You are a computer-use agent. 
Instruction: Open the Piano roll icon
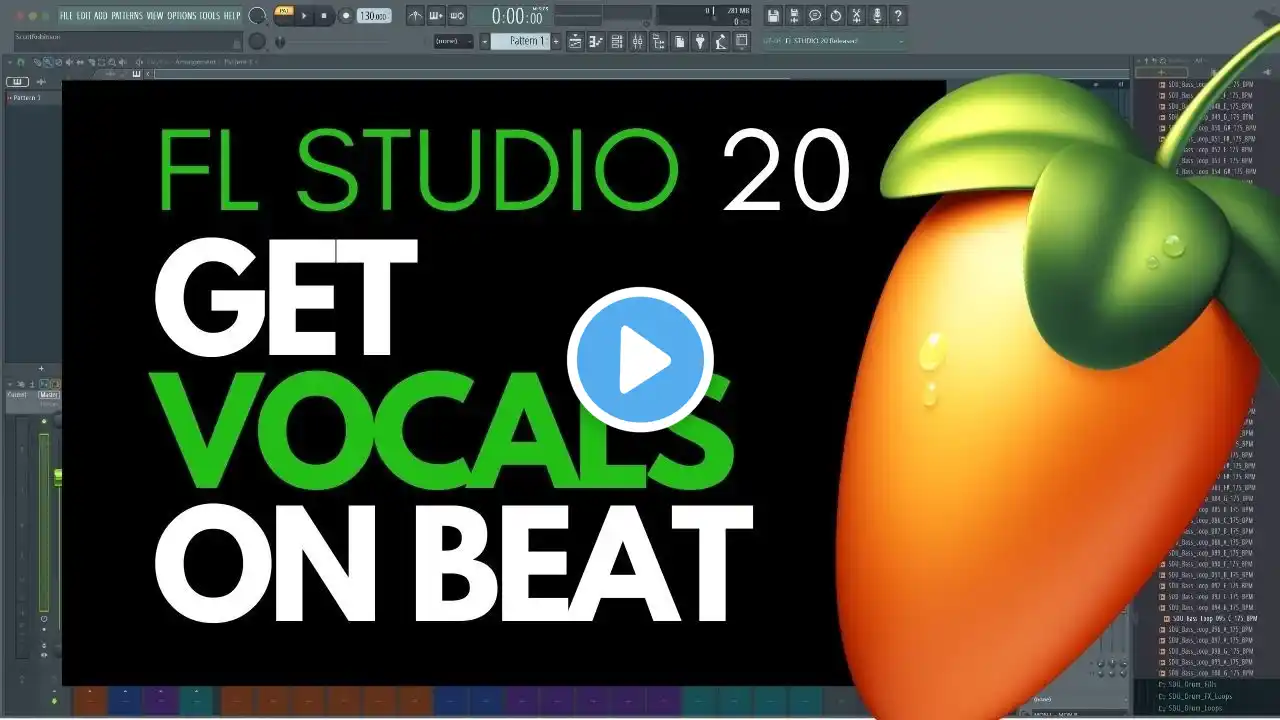(596, 41)
